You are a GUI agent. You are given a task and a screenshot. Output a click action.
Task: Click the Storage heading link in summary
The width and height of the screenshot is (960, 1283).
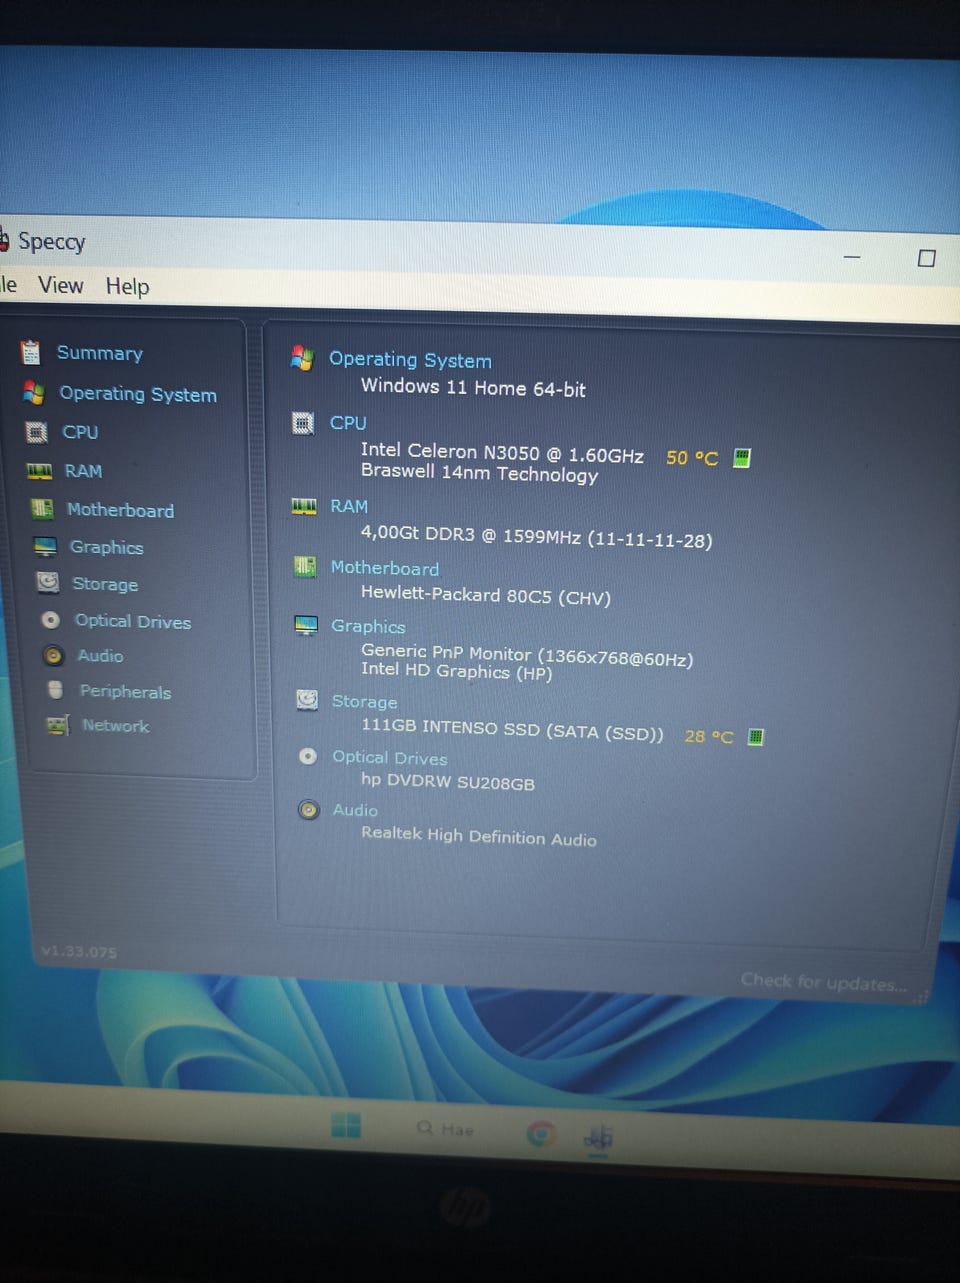364,702
